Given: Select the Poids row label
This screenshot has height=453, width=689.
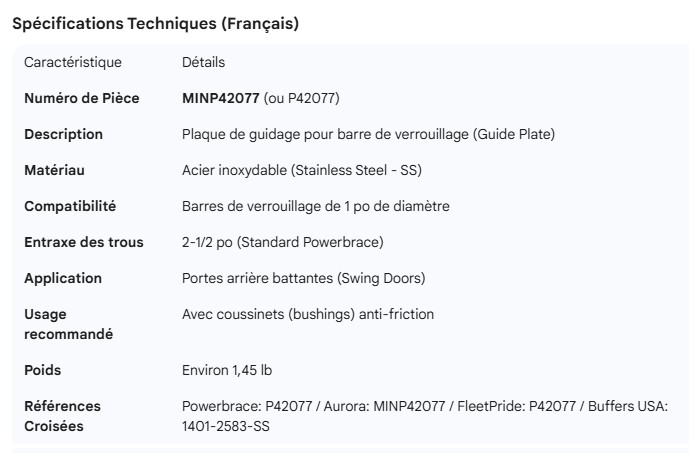Looking at the screenshot, I should pyautogui.click(x=43, y=370).
